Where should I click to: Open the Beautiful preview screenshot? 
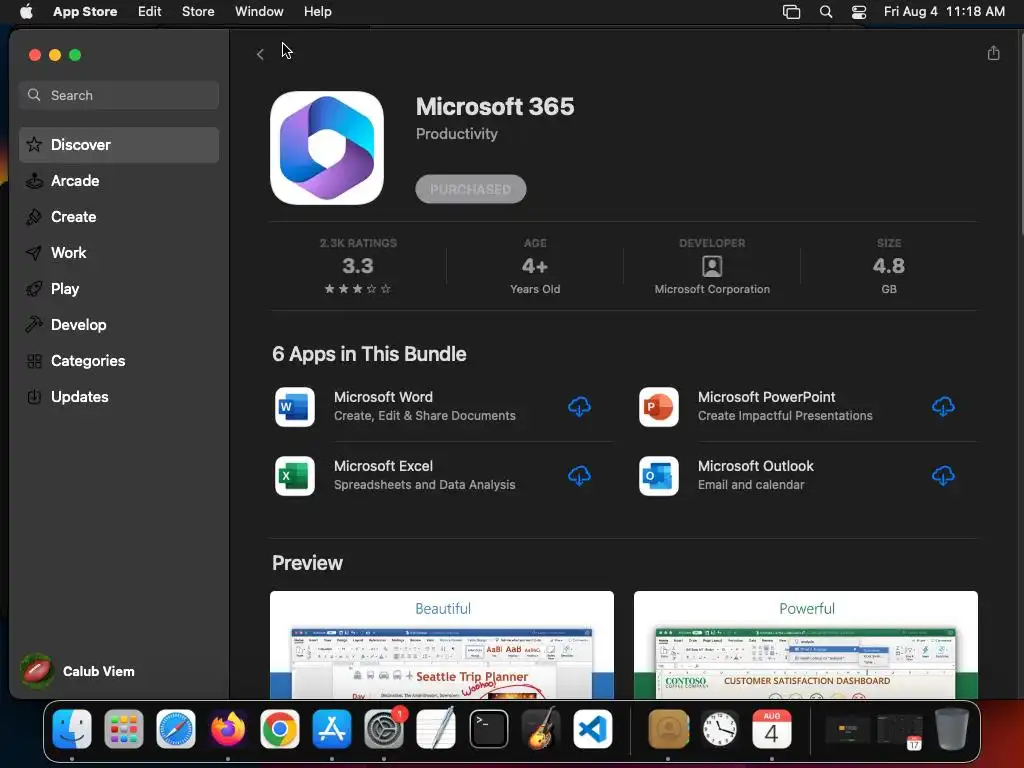[x=441, y=645]
